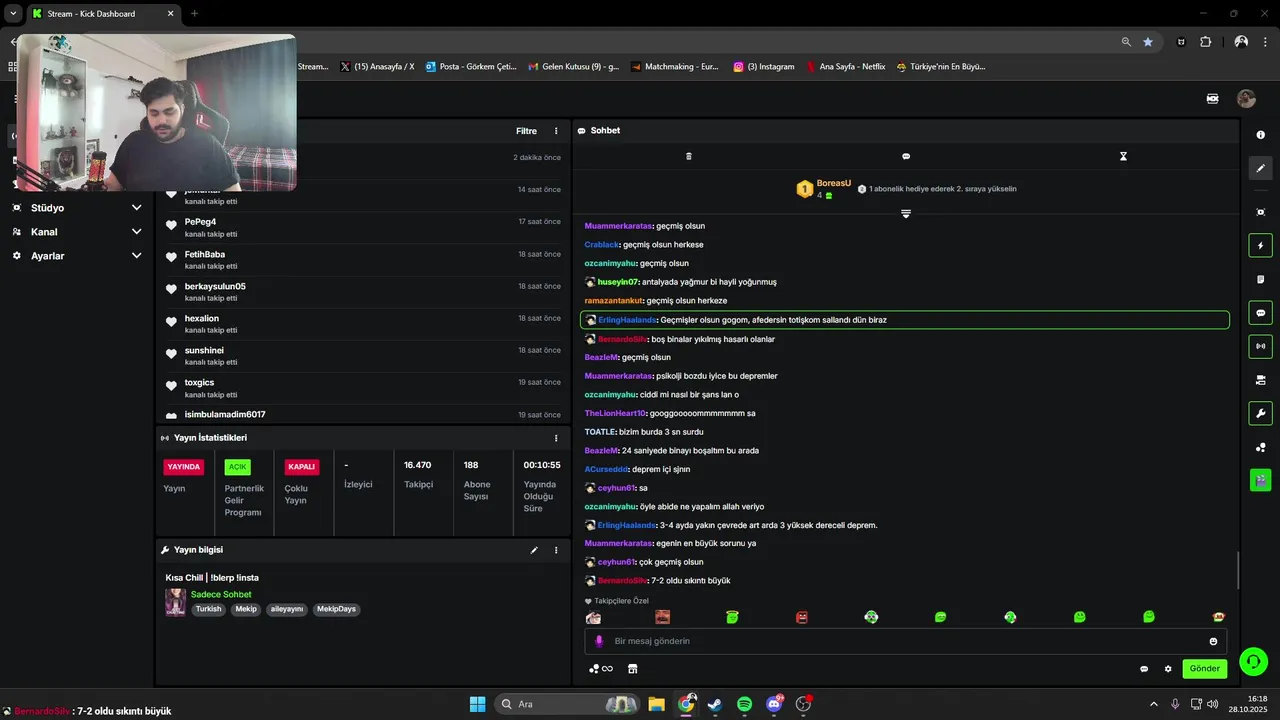Click ErlingHaalands username in highlighted message

(627, 320)
